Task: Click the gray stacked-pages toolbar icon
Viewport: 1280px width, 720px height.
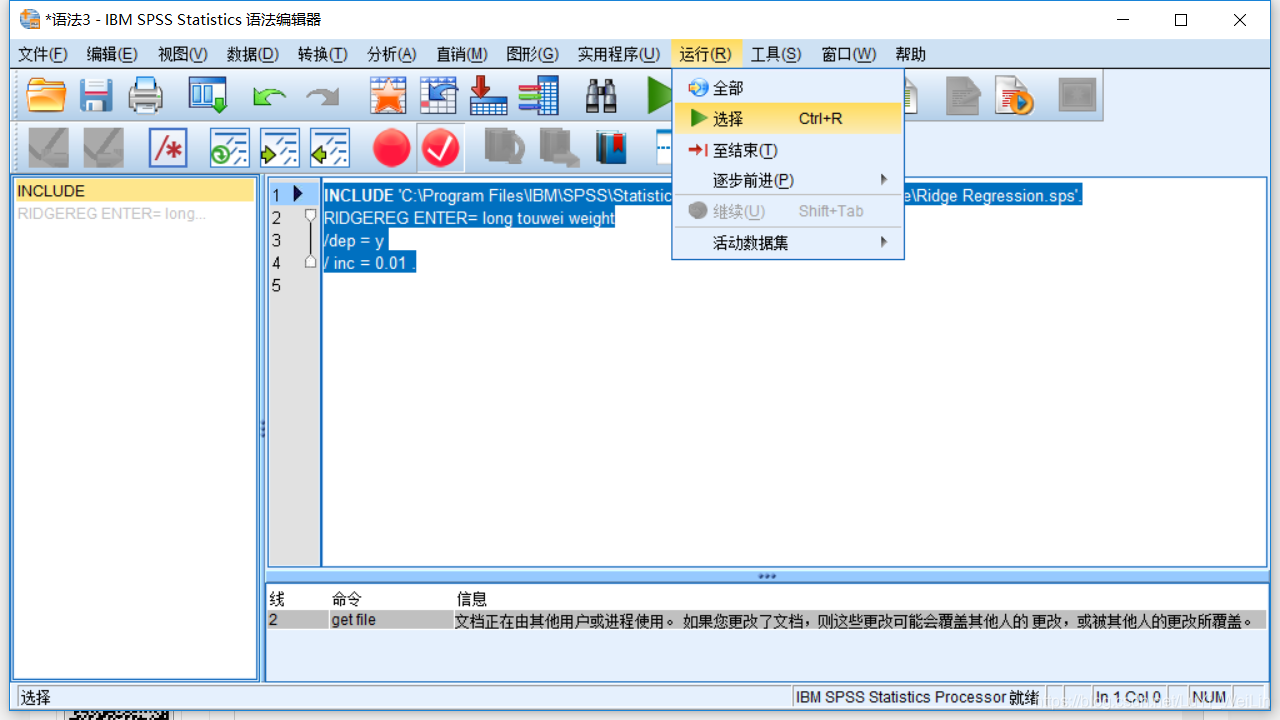Action: (558, 148)
